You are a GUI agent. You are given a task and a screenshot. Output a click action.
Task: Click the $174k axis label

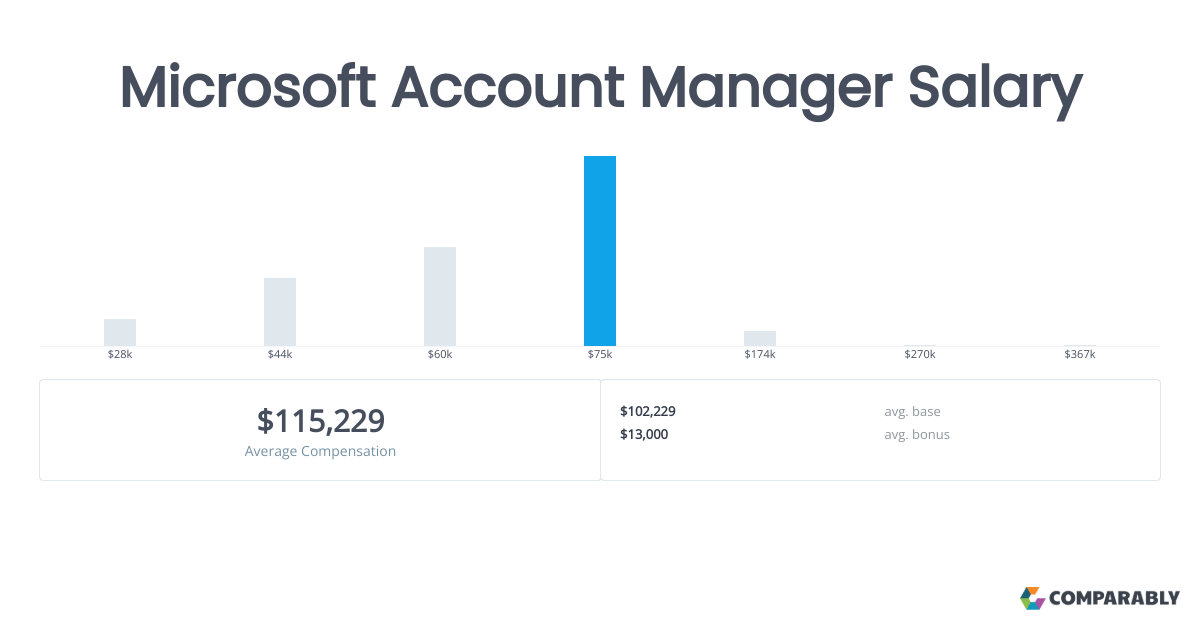tap(760, 355)
